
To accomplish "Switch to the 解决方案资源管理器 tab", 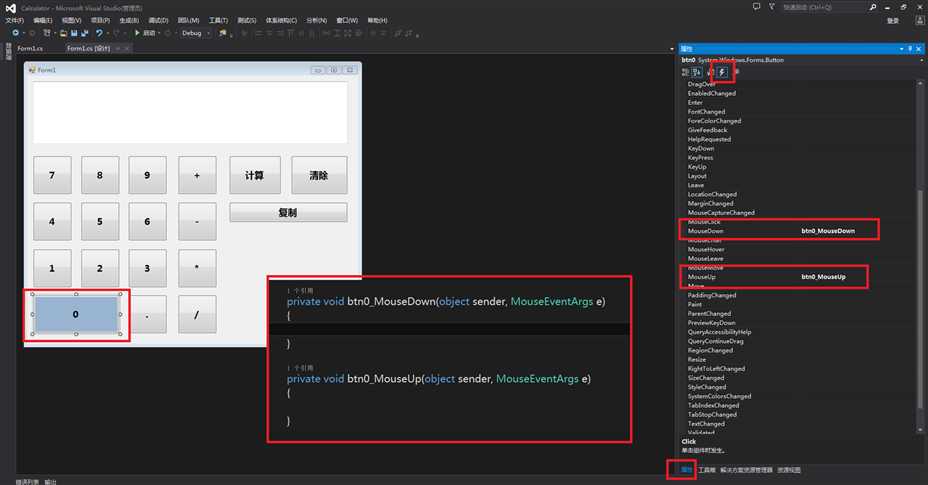I will (746, 470).
